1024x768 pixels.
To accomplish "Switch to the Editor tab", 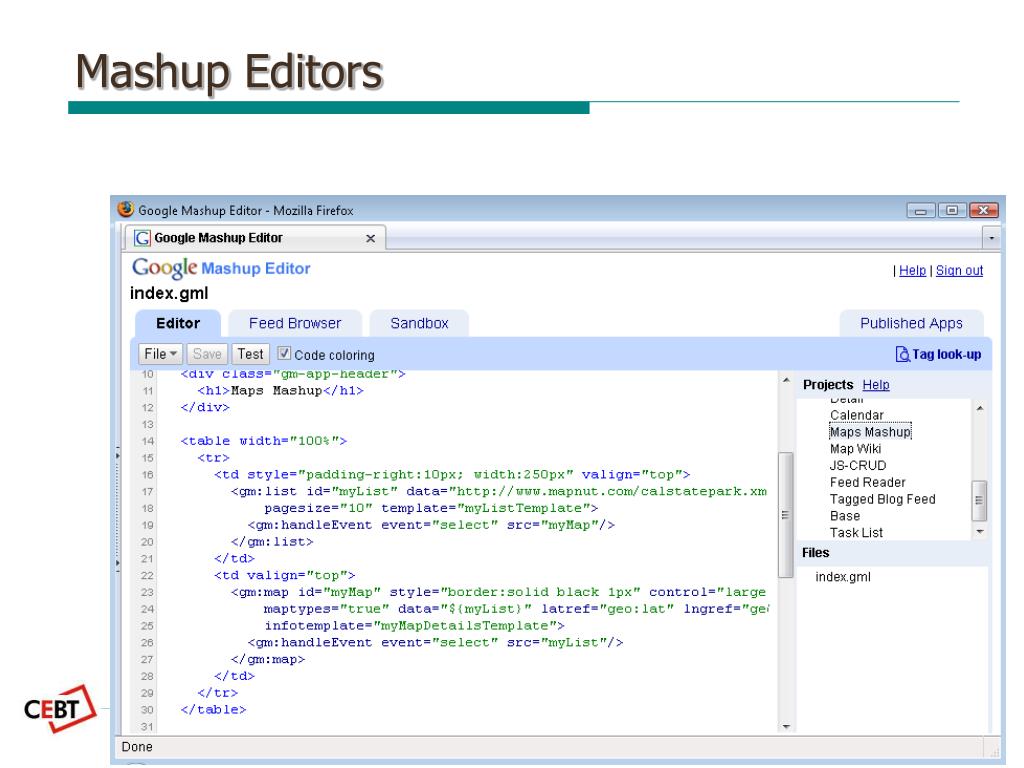I will point(178,323).
